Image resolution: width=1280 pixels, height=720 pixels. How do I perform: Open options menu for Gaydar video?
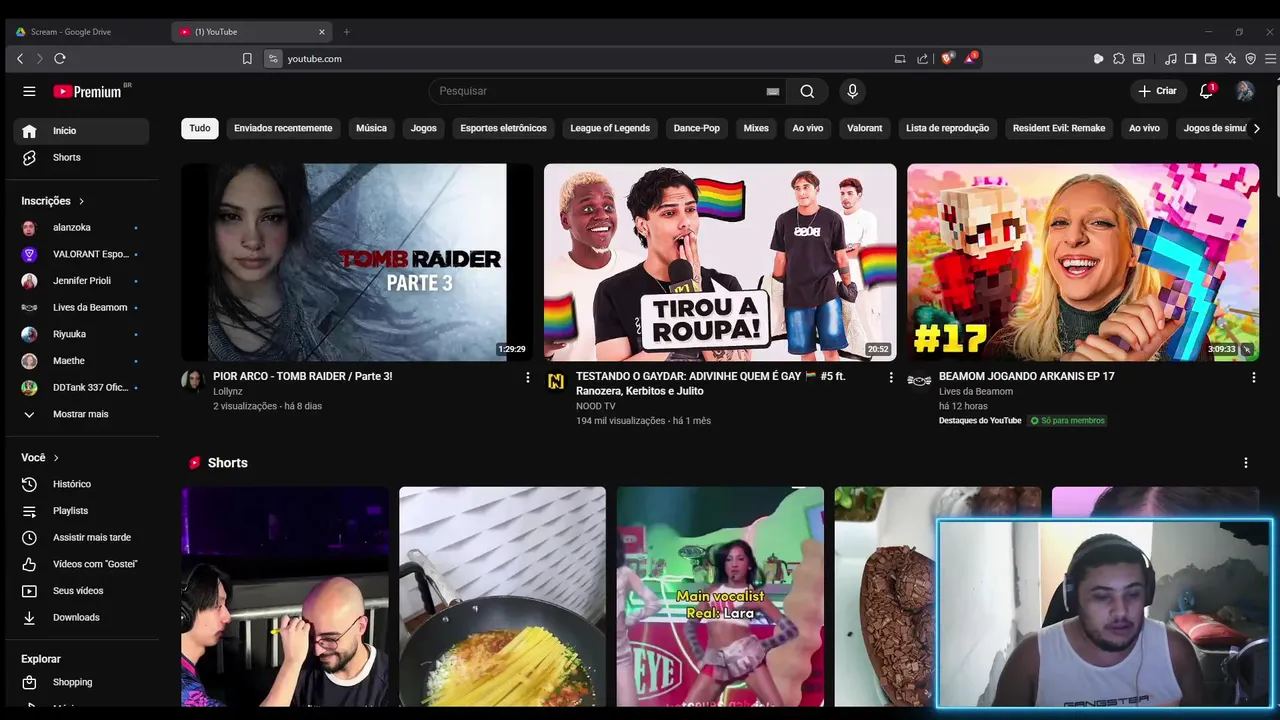pyautogui.click(x=891, y=377)
